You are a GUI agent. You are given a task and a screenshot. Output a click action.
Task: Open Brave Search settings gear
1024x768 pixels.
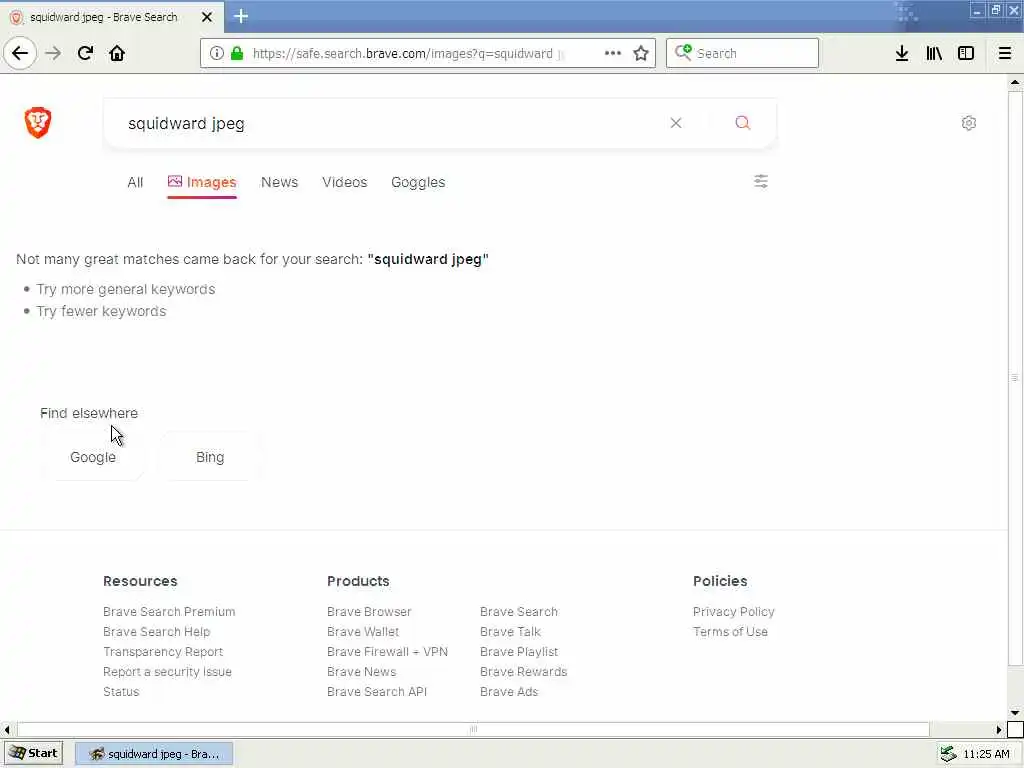[x=969, y=123]
